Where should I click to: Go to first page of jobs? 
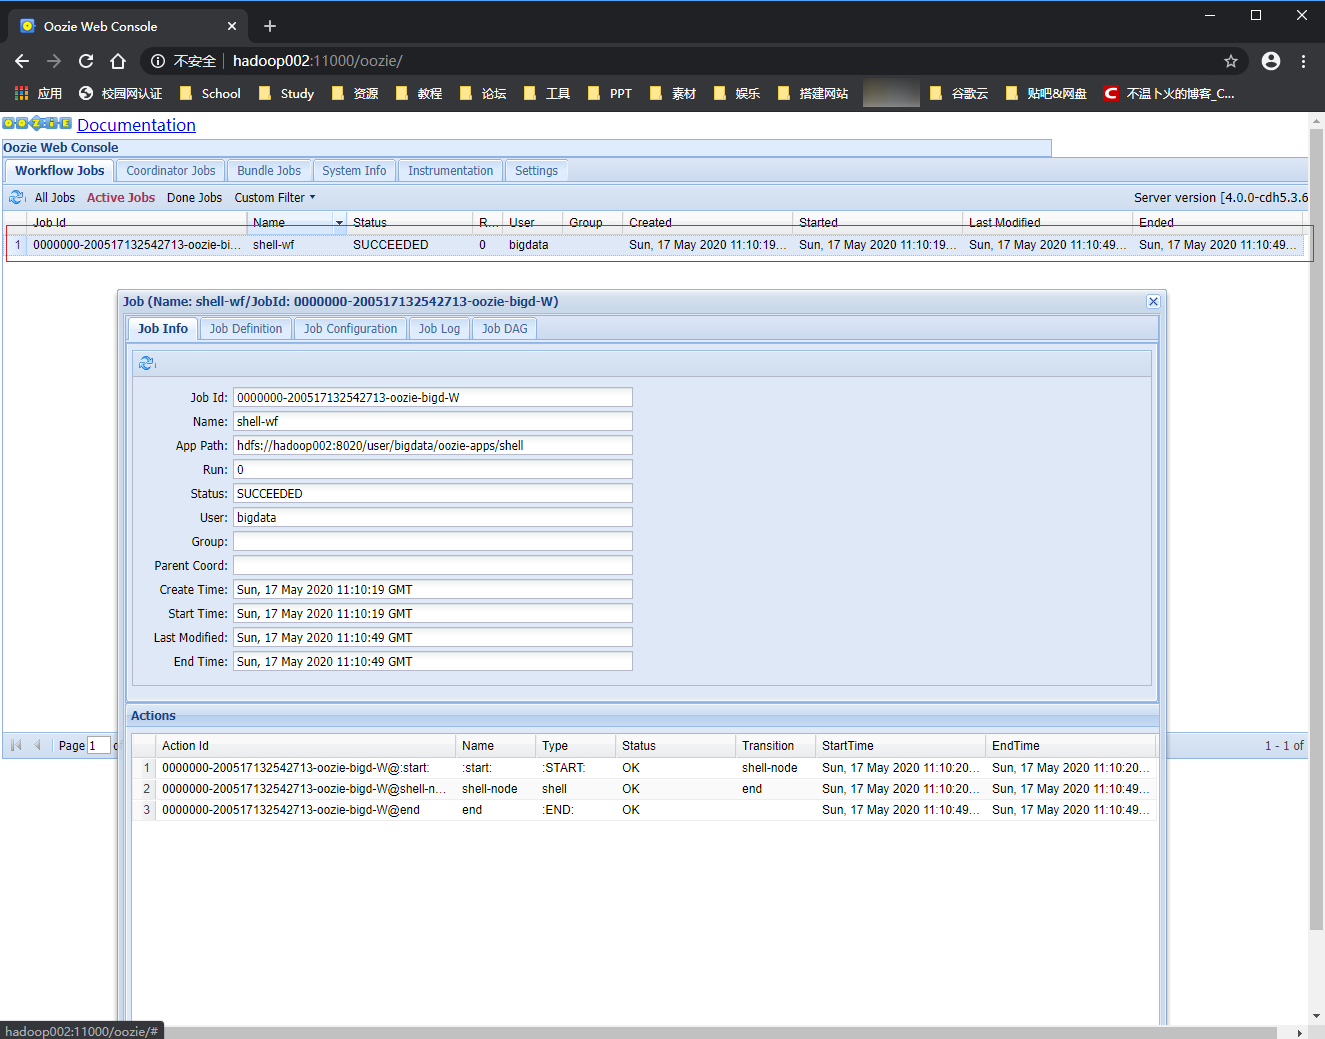16,745
